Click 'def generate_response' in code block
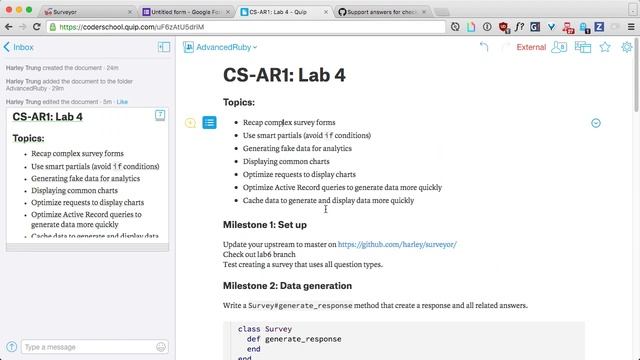This screenshot has width=640, height=360. pos(294,339)
